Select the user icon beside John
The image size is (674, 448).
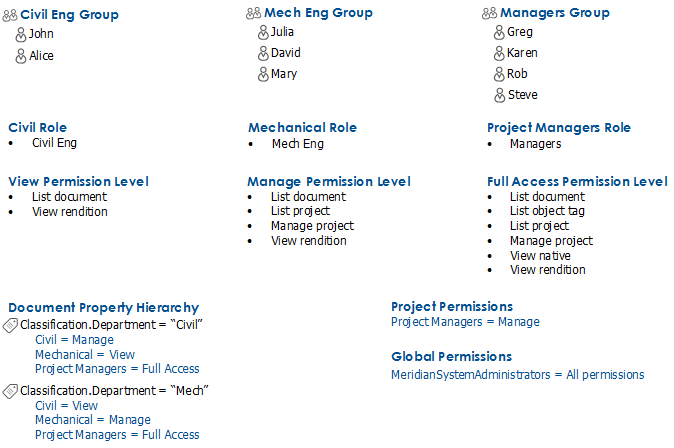tap(21, 34)
